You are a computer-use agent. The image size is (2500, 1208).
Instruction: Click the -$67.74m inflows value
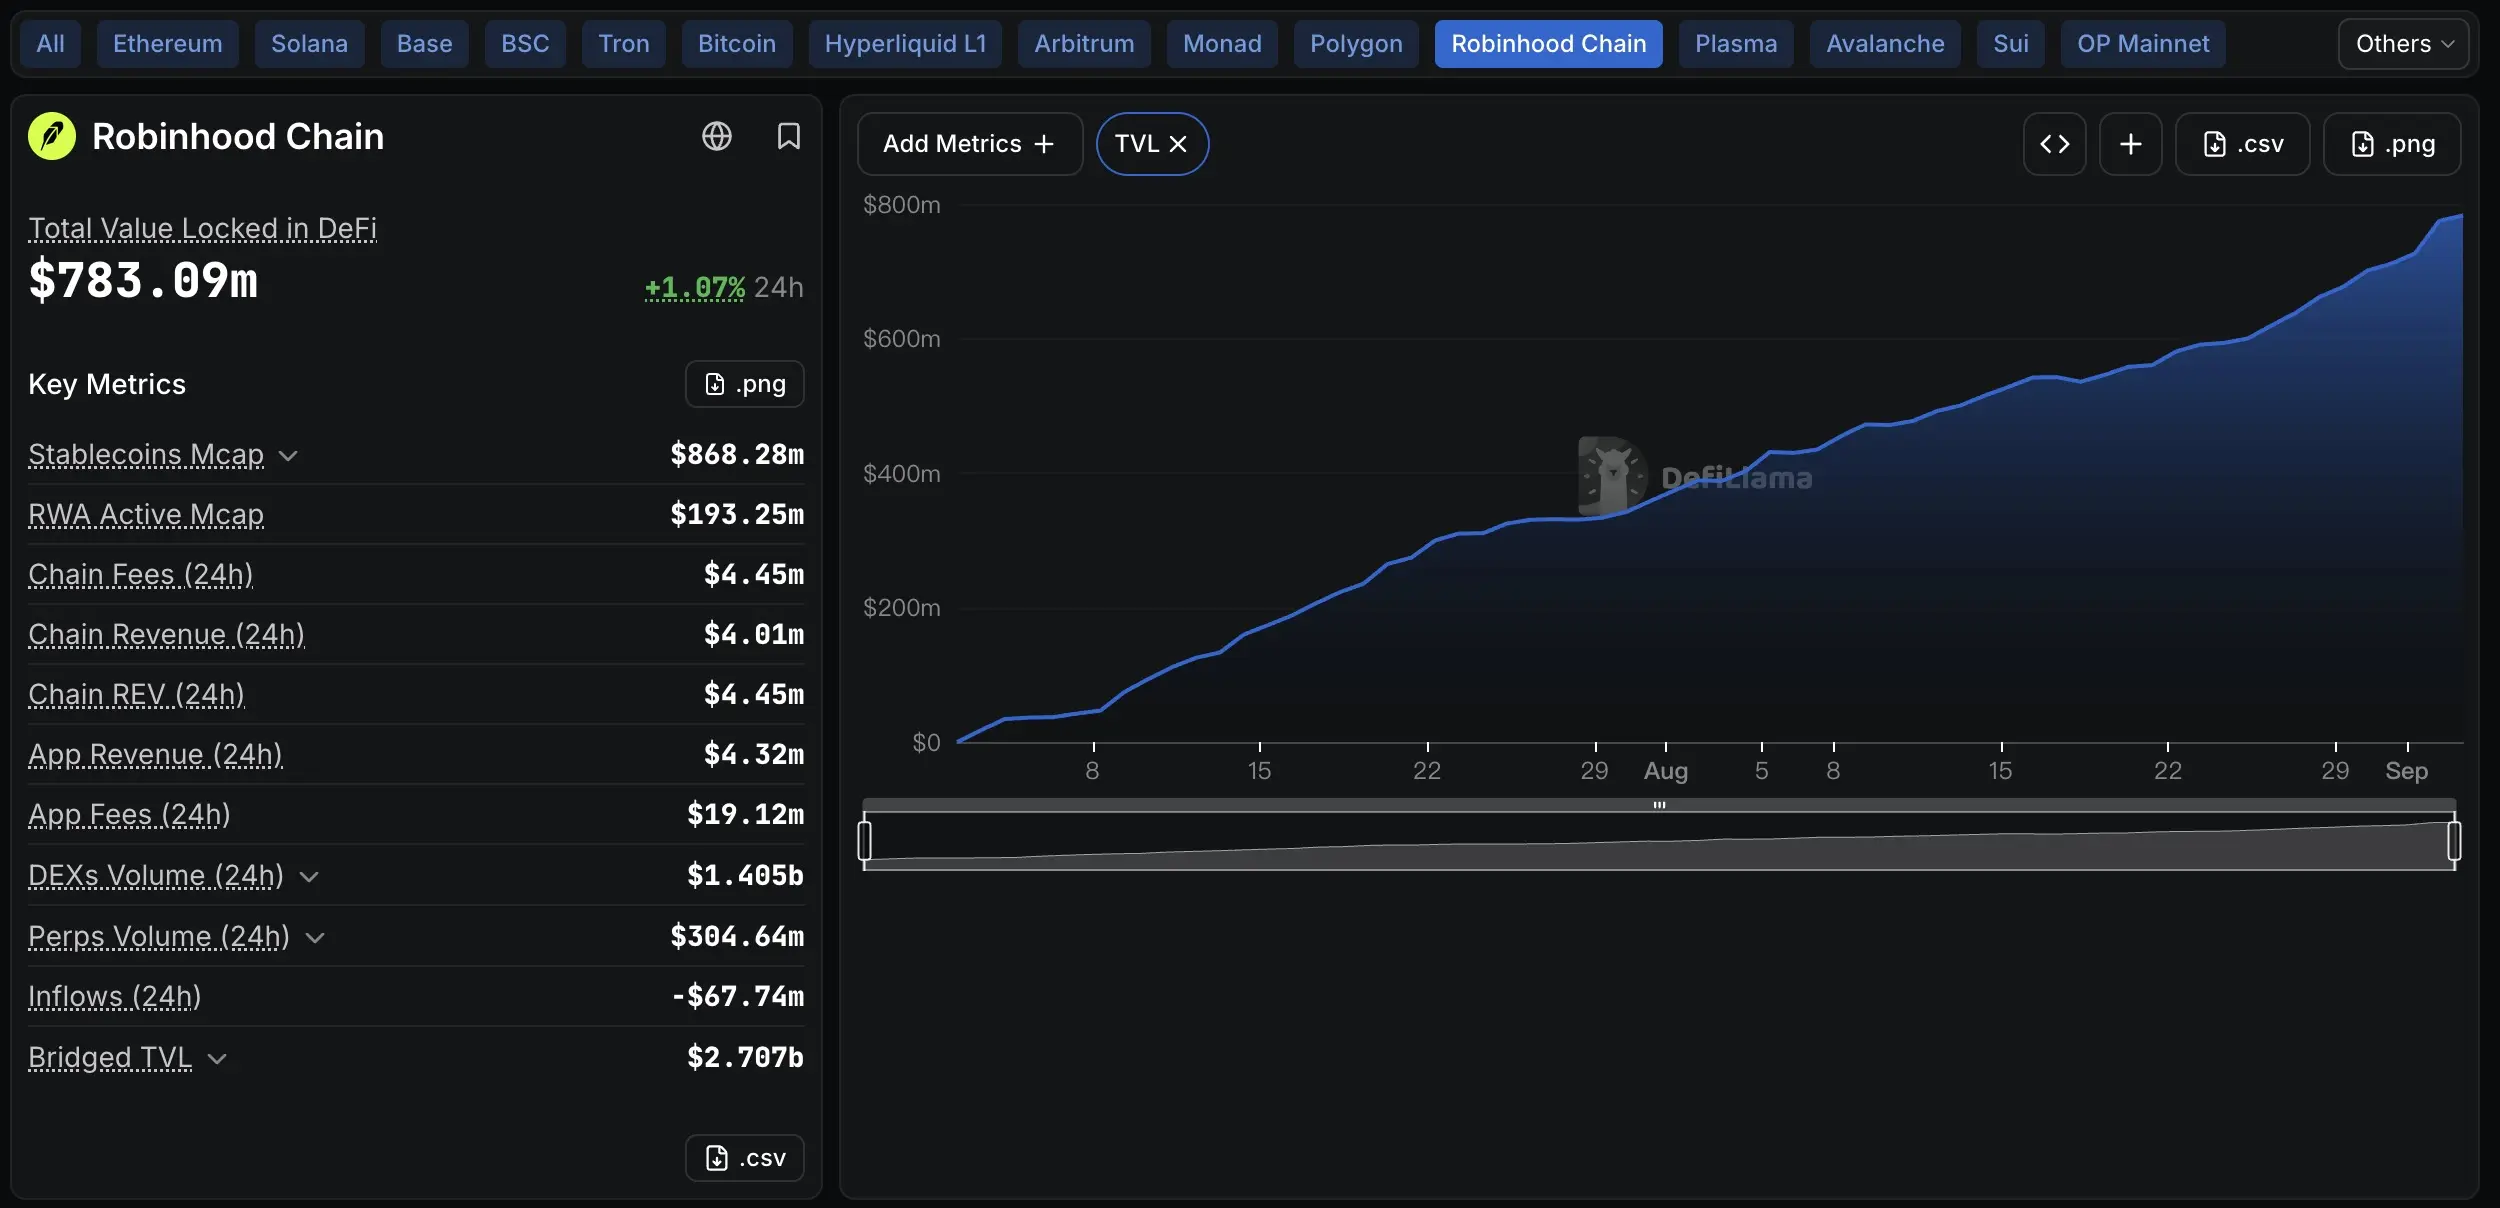[737, 997]
